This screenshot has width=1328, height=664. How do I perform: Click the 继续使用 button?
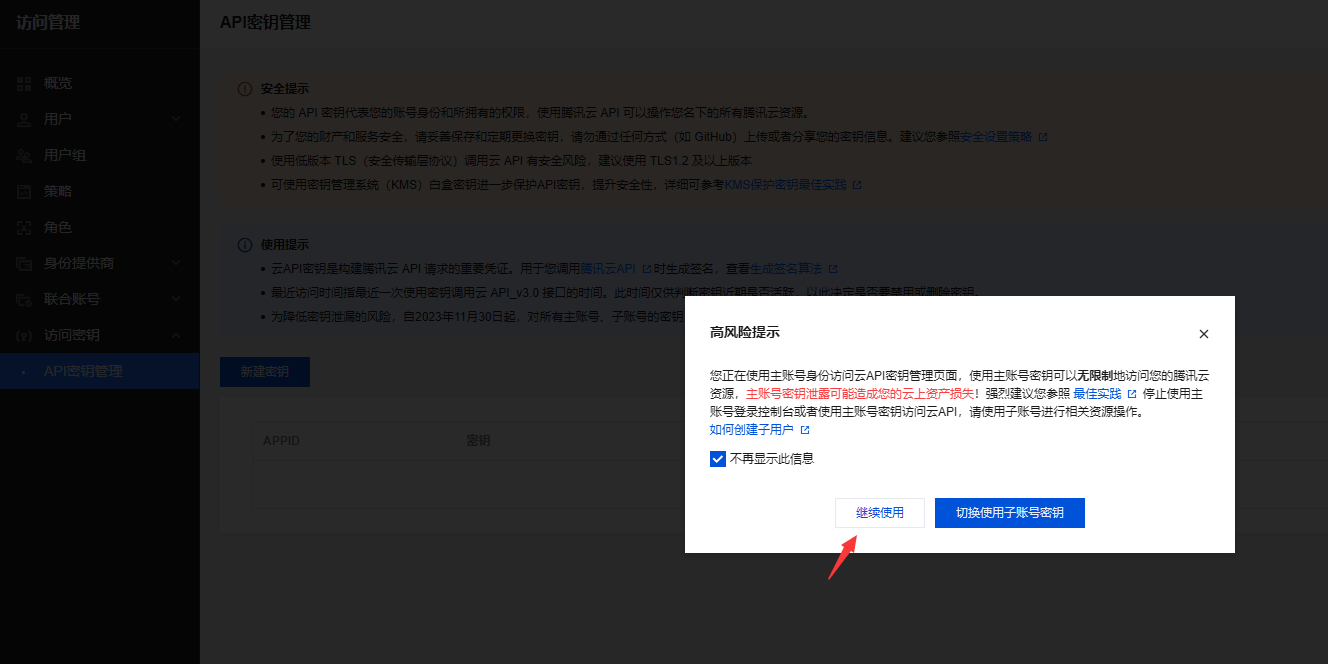point(880,513)
